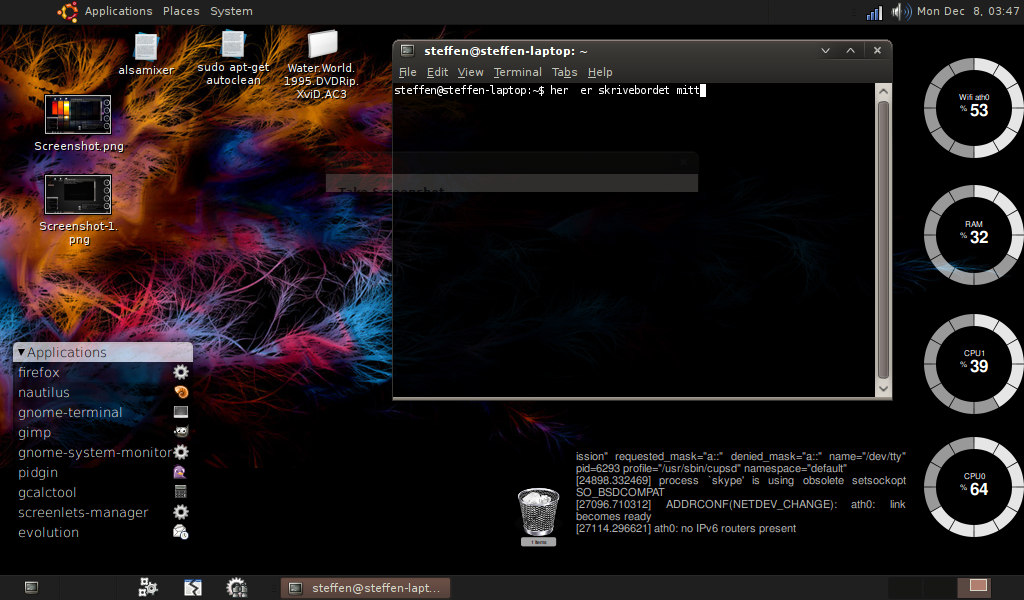Click the terminal icon in window title bar
Viewport: 1024px width, 600px height.
click(x=408, y=50)
